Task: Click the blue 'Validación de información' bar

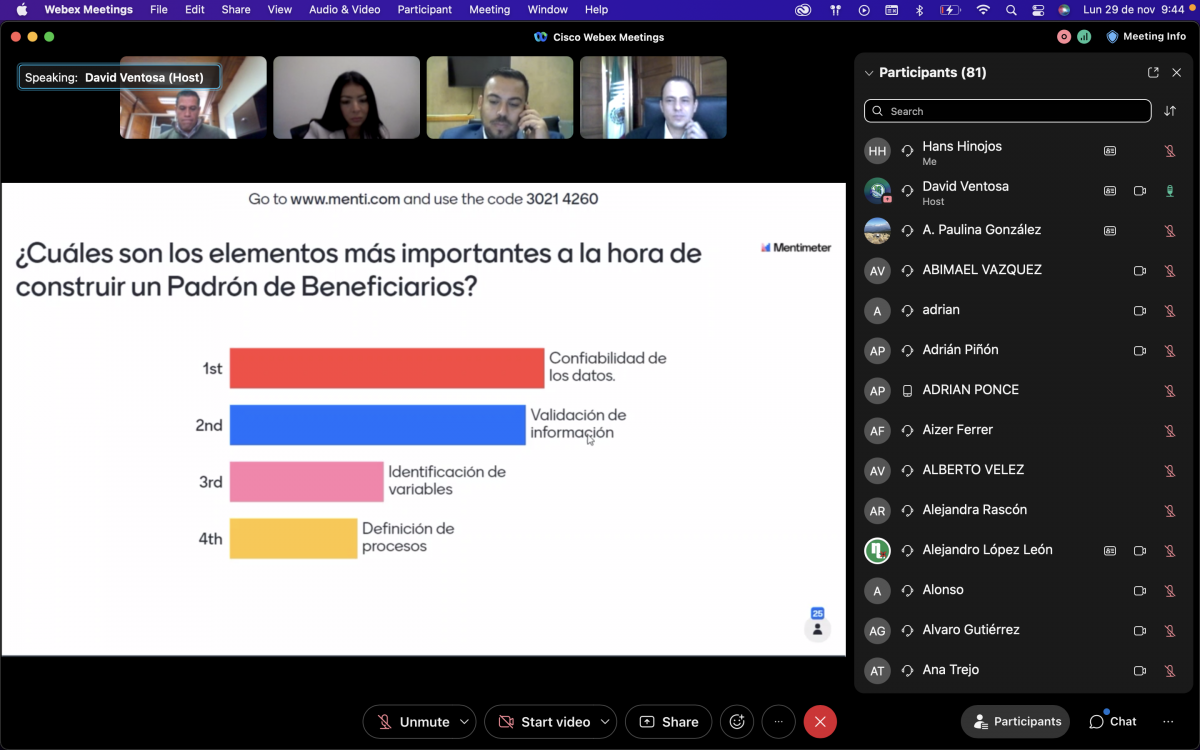Action: click(378, 425)
